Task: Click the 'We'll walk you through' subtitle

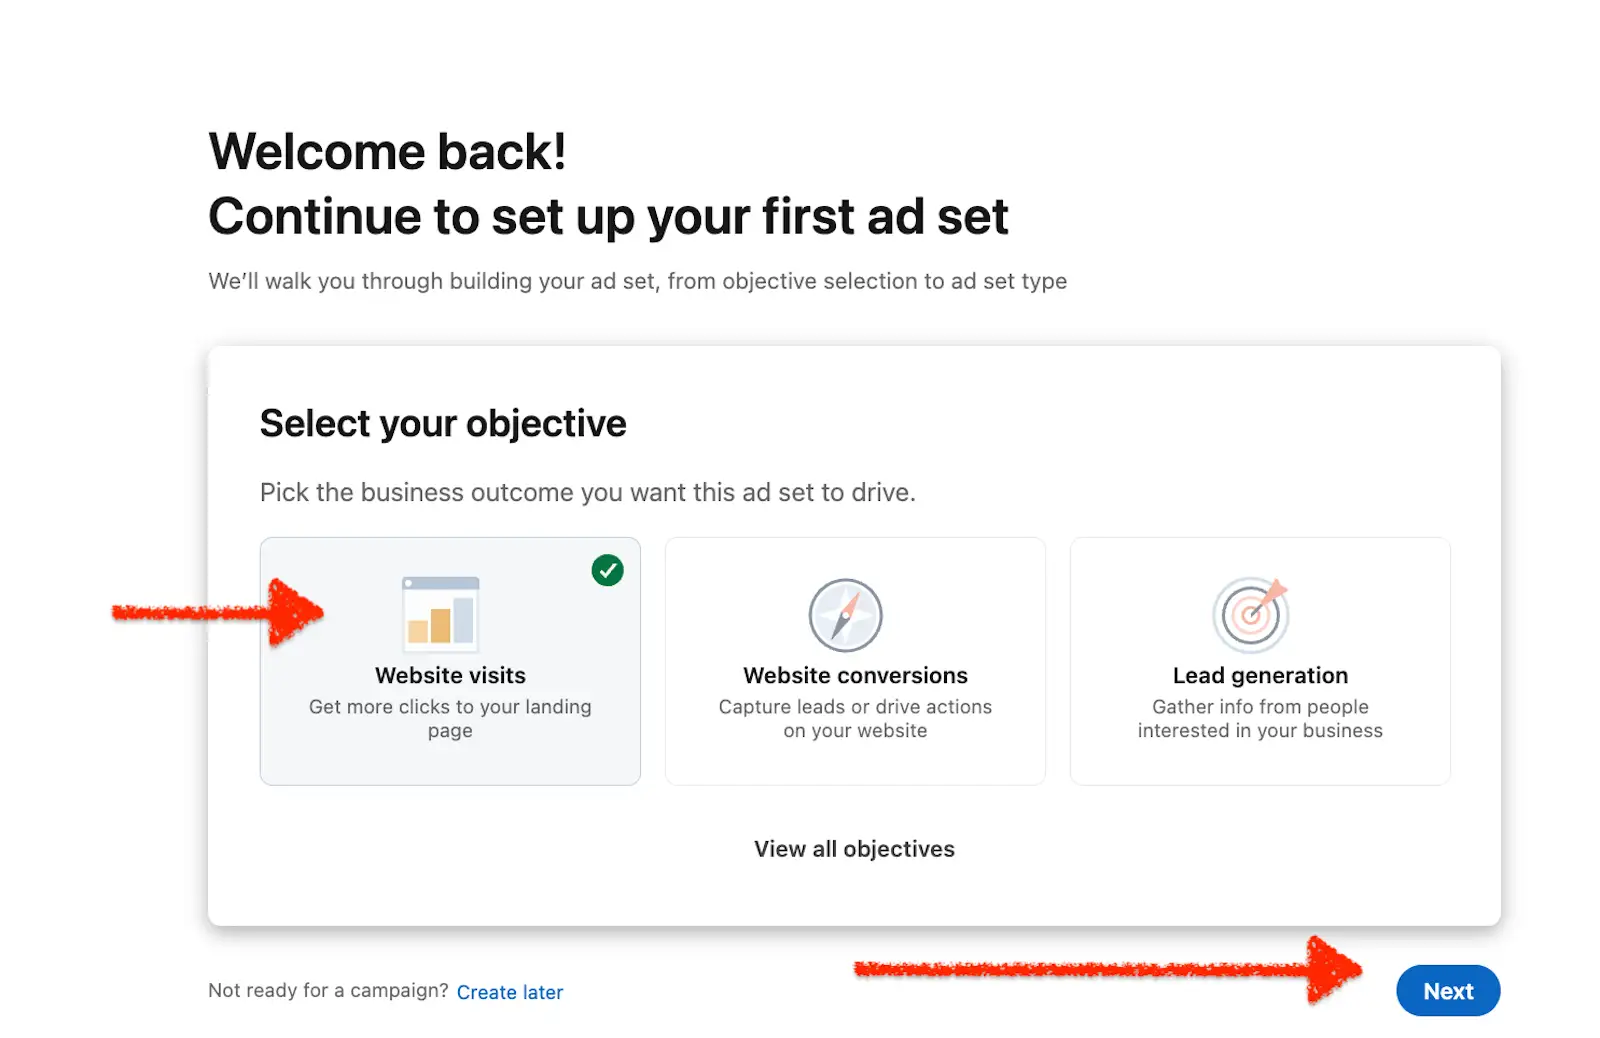Action: point(637,281)
